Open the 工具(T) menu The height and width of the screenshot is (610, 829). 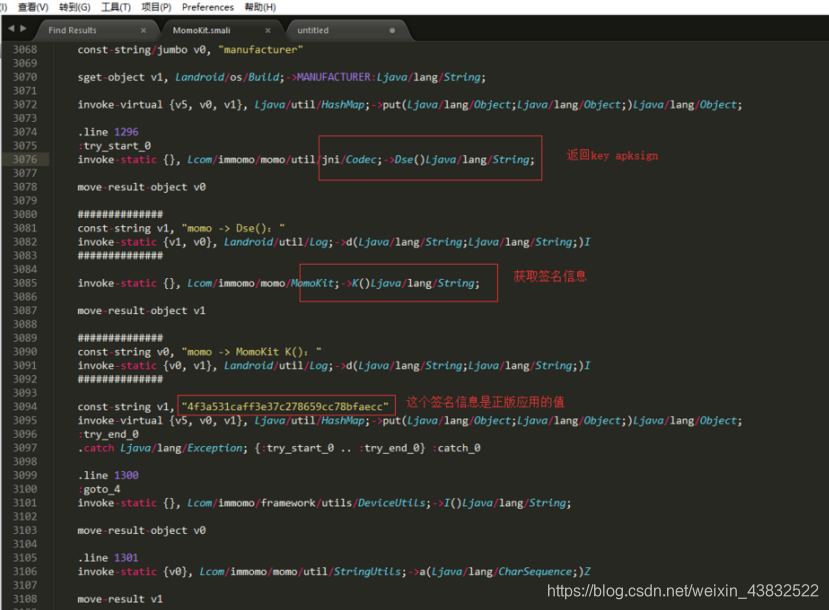pyautogui.click(x=116, y=7)
